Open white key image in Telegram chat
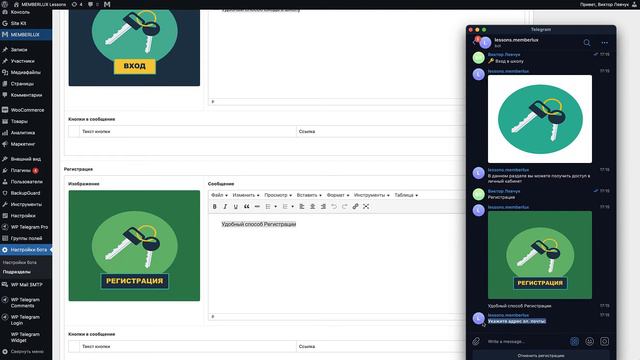 [540, 119]
